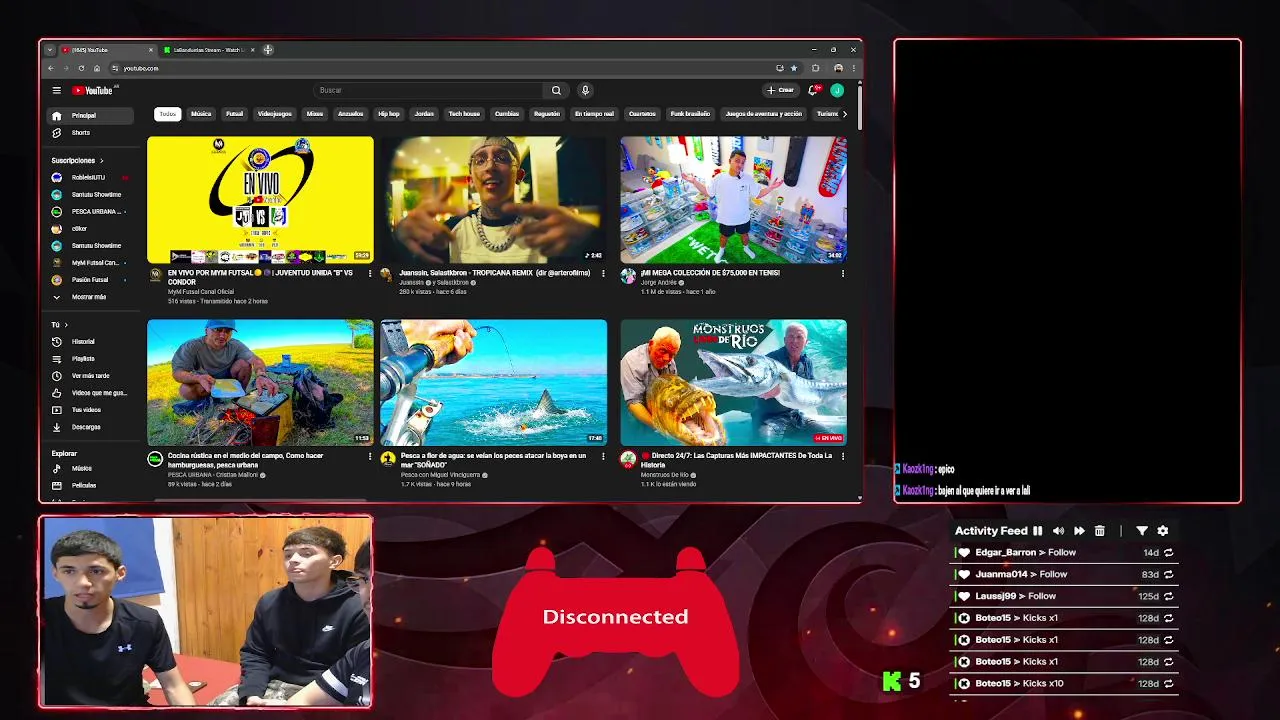Viewport: 1280px width, 720px height.
Task: Open the Jorge Andrés channel link
Action: [x=659, y=282]
